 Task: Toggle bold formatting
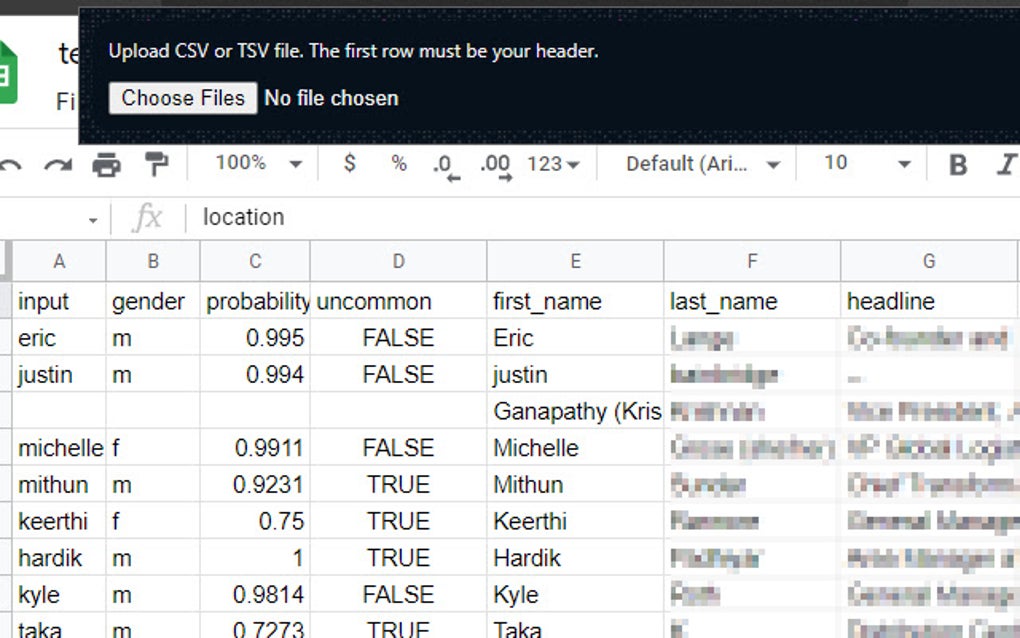click(x=957, y=163)
